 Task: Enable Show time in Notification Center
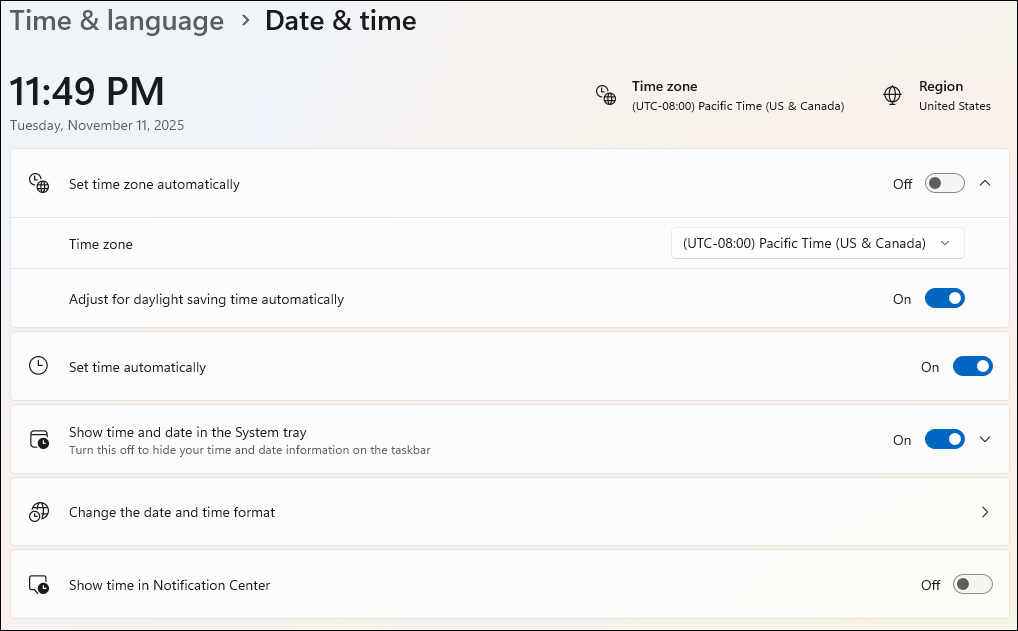(x=972, y=584)
